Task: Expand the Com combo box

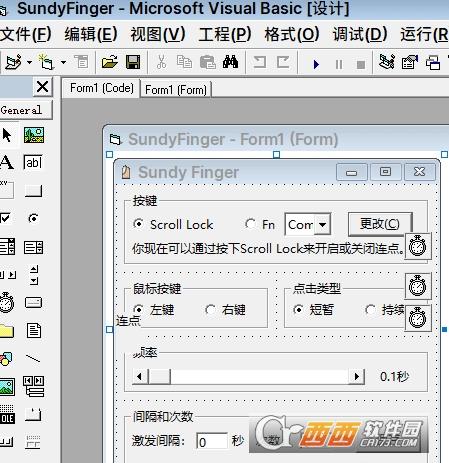Action: (x=322, y=225)
